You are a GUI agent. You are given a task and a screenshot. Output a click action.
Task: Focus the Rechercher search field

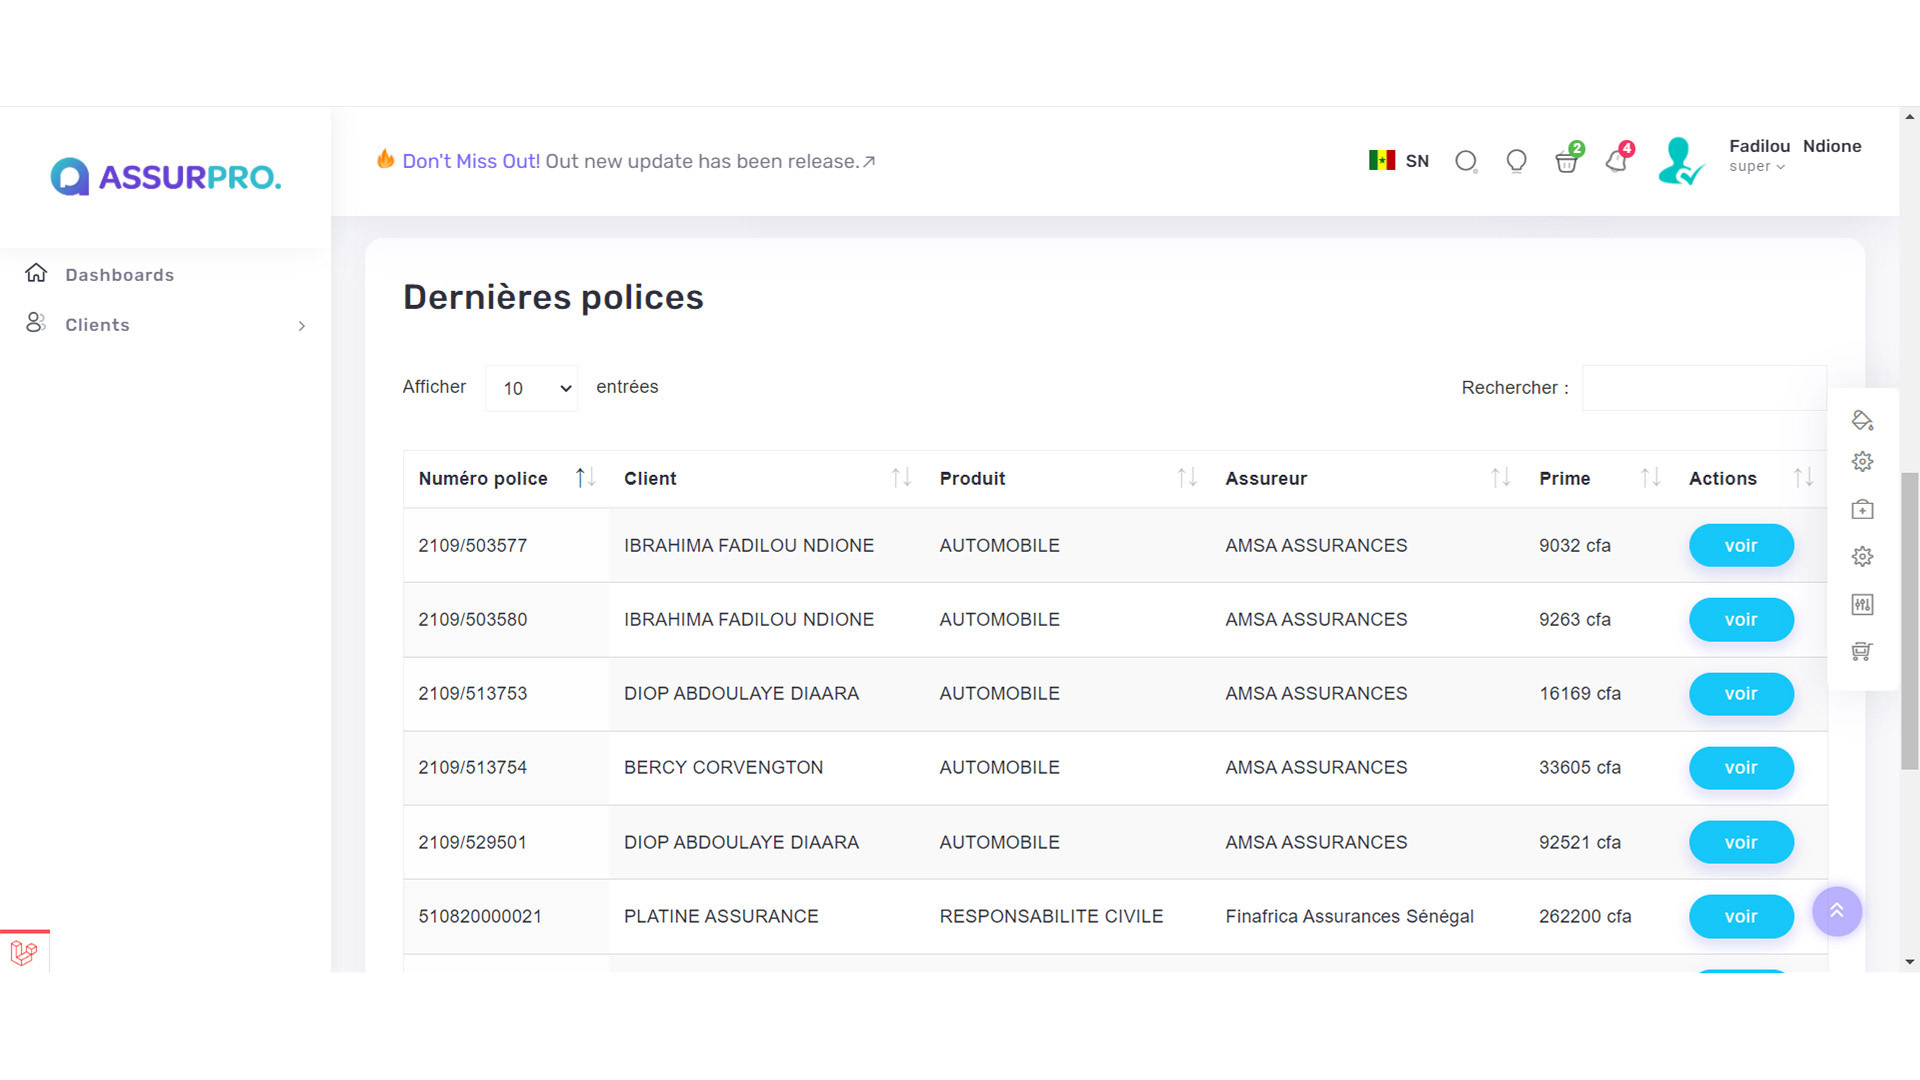pyautogui.click(x=1703, y=388)
